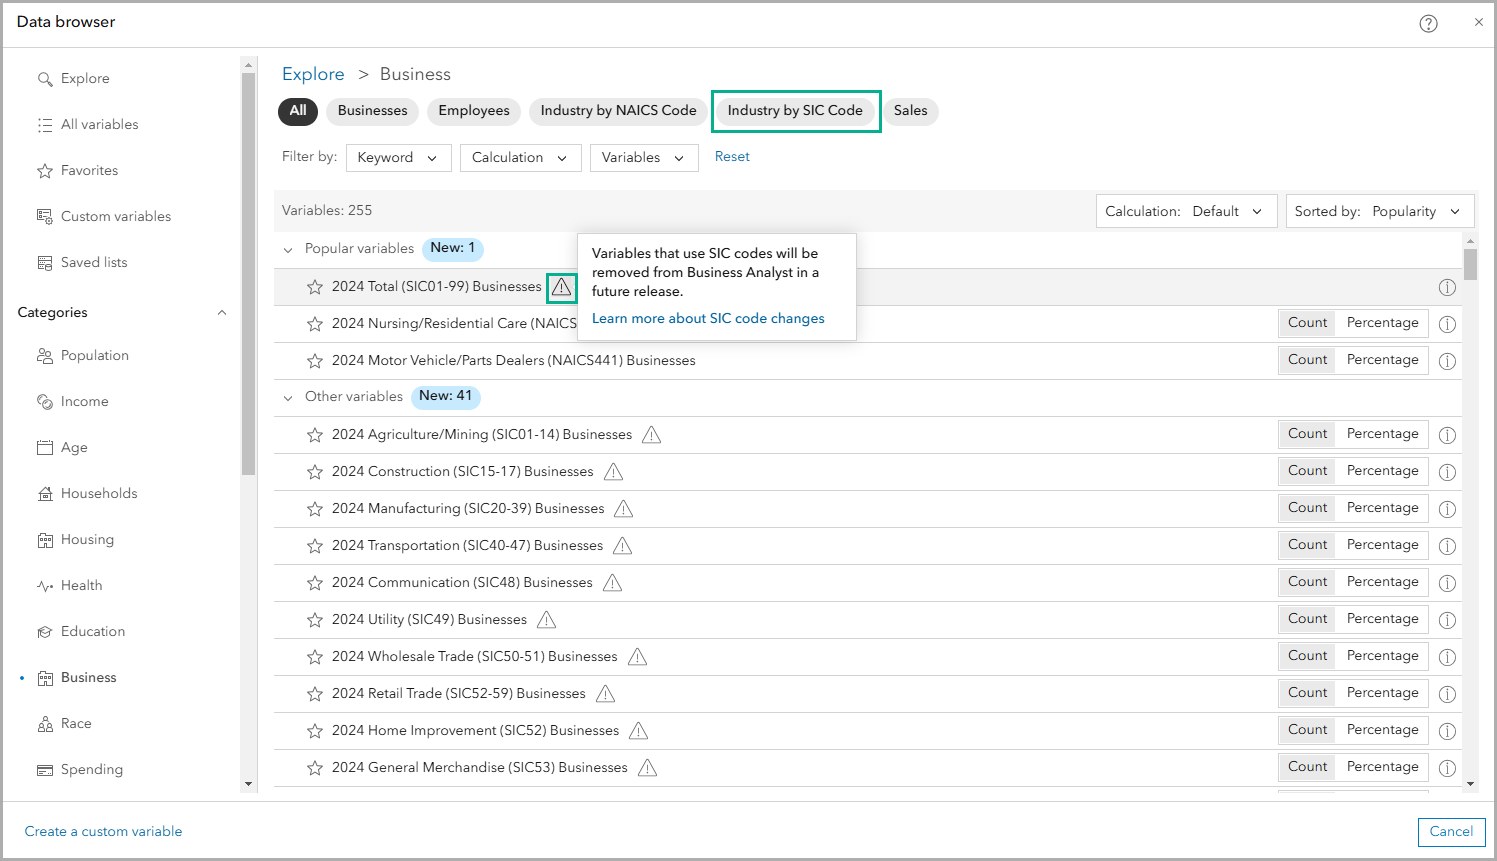This screenshot has height=861, width=1497.
Task: Open Learn more about SIC code changes
Action: [x=707, y=318]
